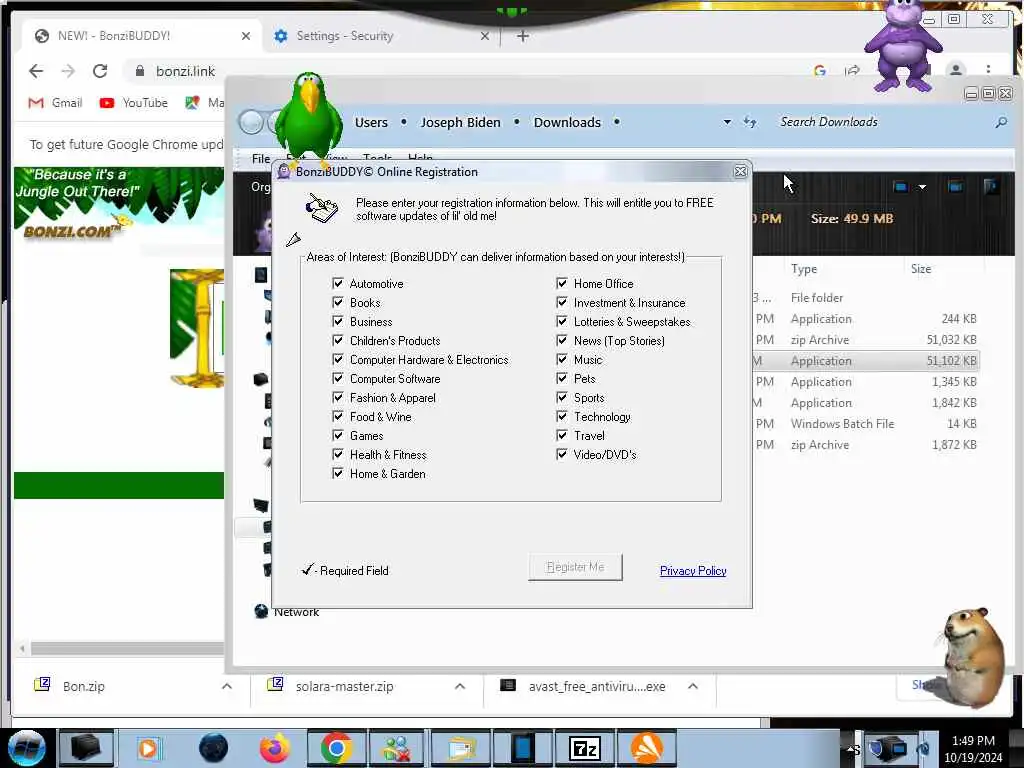The image size is (1024, 768).
Task: Open Explorer help icon
Action: pos(991,187)
